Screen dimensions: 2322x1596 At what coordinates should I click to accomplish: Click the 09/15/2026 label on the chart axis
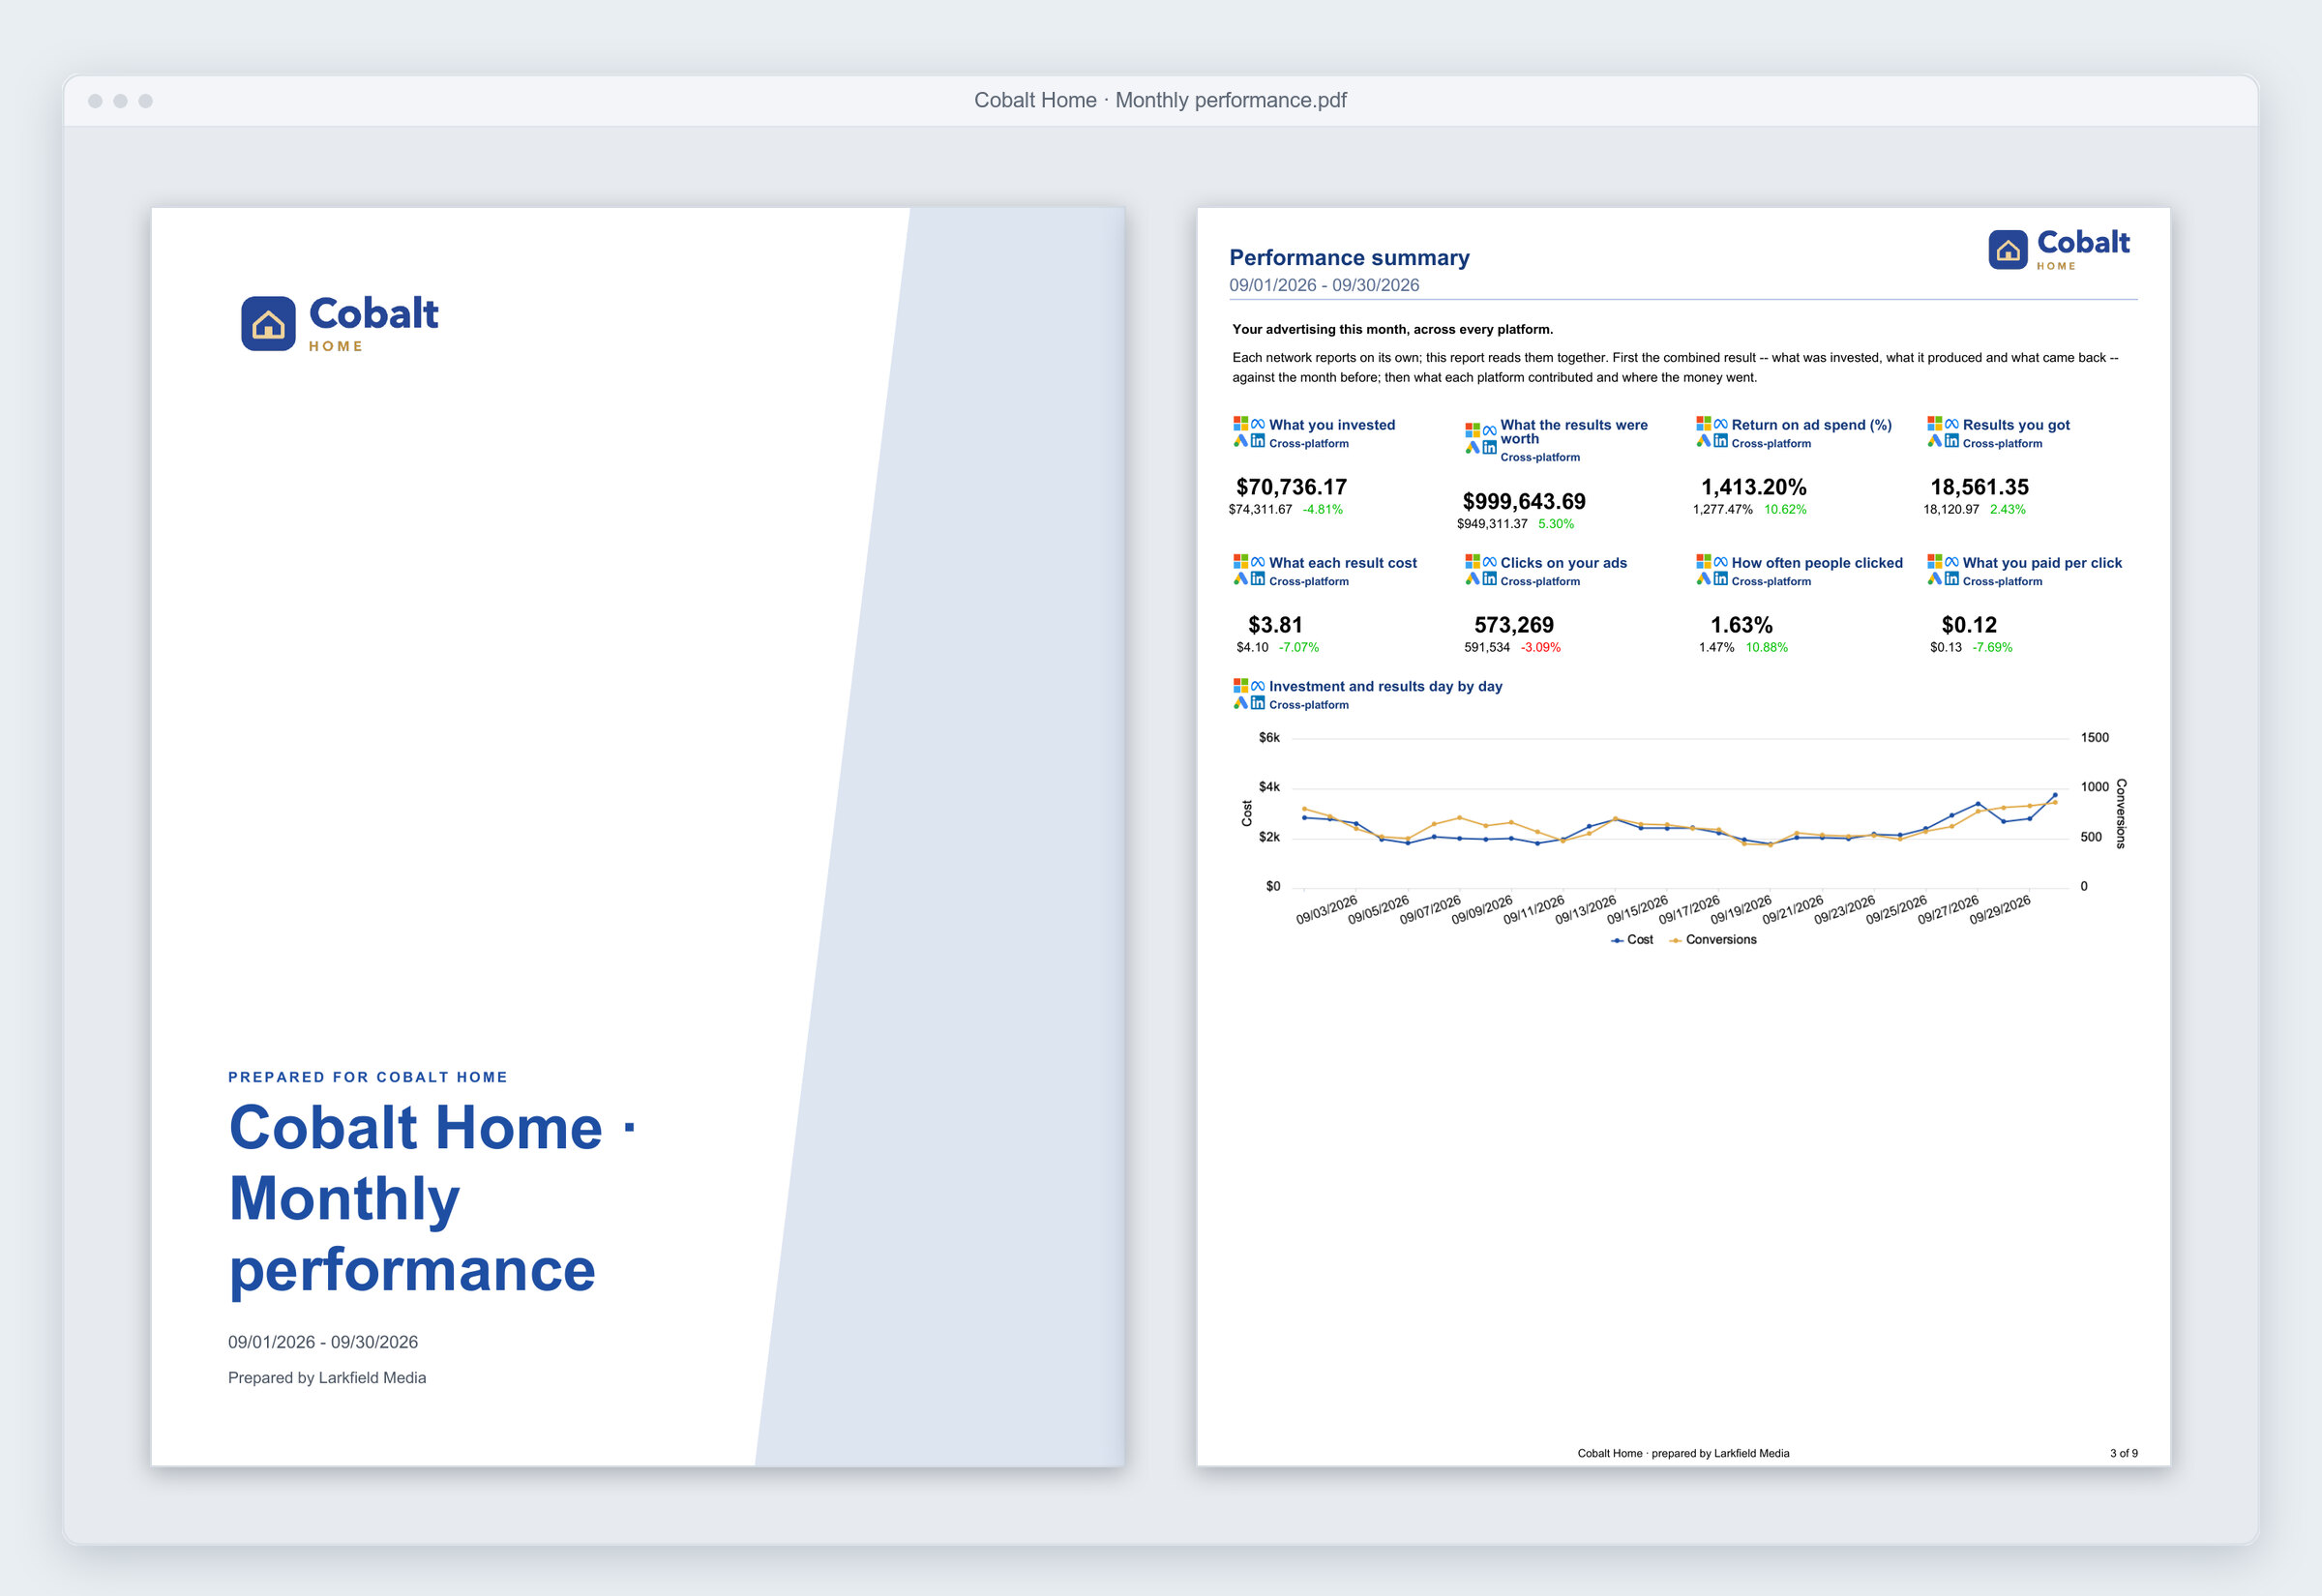pos(1637,910)
